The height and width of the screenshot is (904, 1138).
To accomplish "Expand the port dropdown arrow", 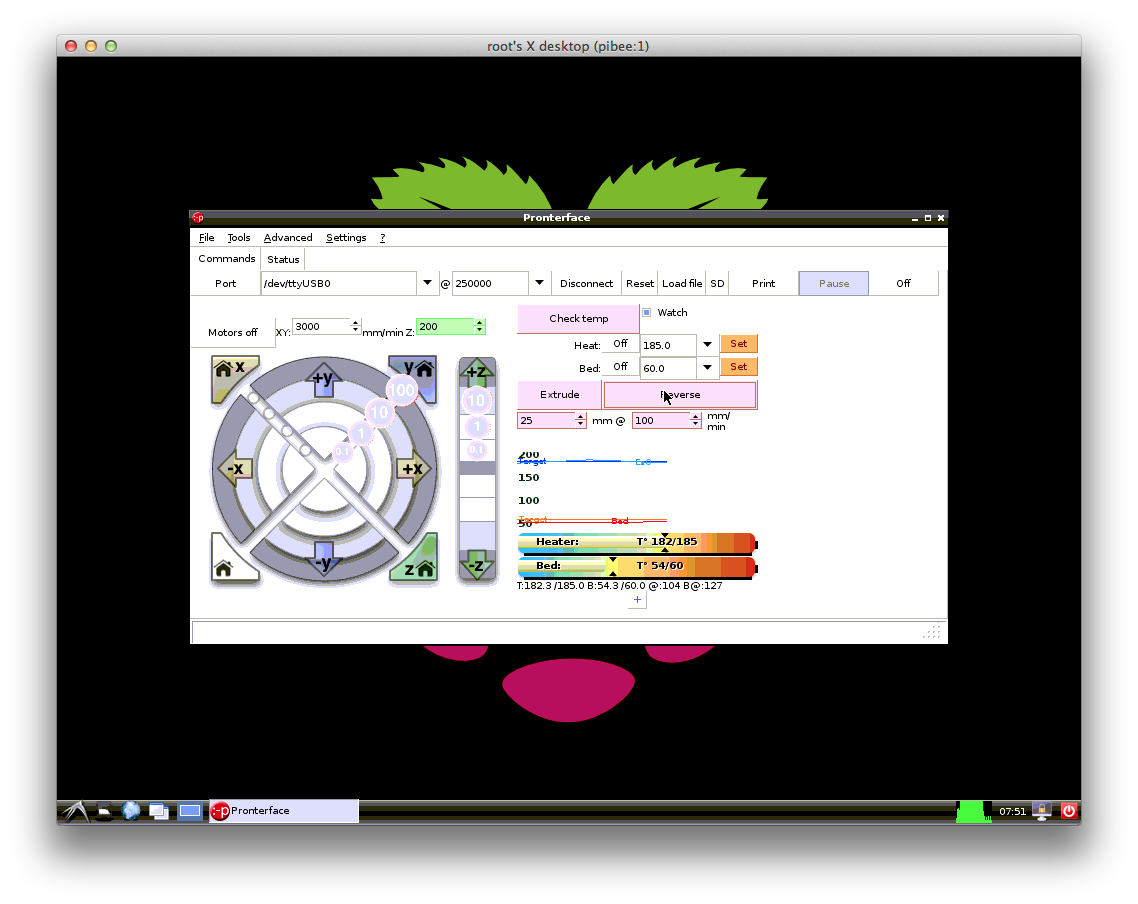I will pos(427,283).
